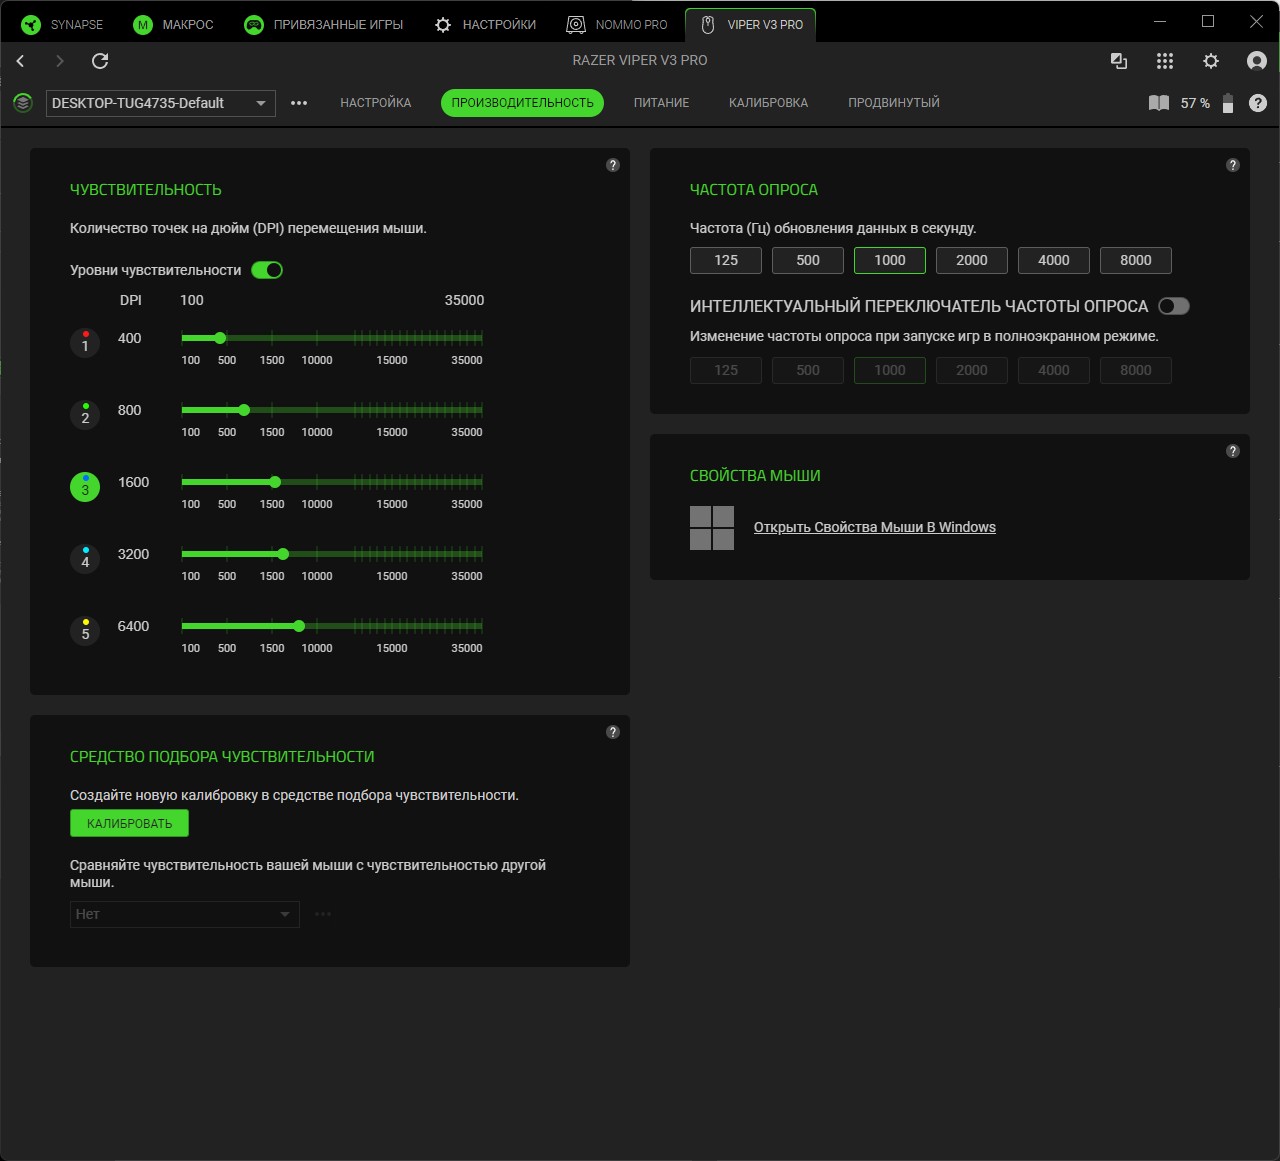The width and height of the screenshot is (1280, 1161).
Task: Select the active DPI stage 3 circle
Action: pyautogui.click(x=85, y=487)
